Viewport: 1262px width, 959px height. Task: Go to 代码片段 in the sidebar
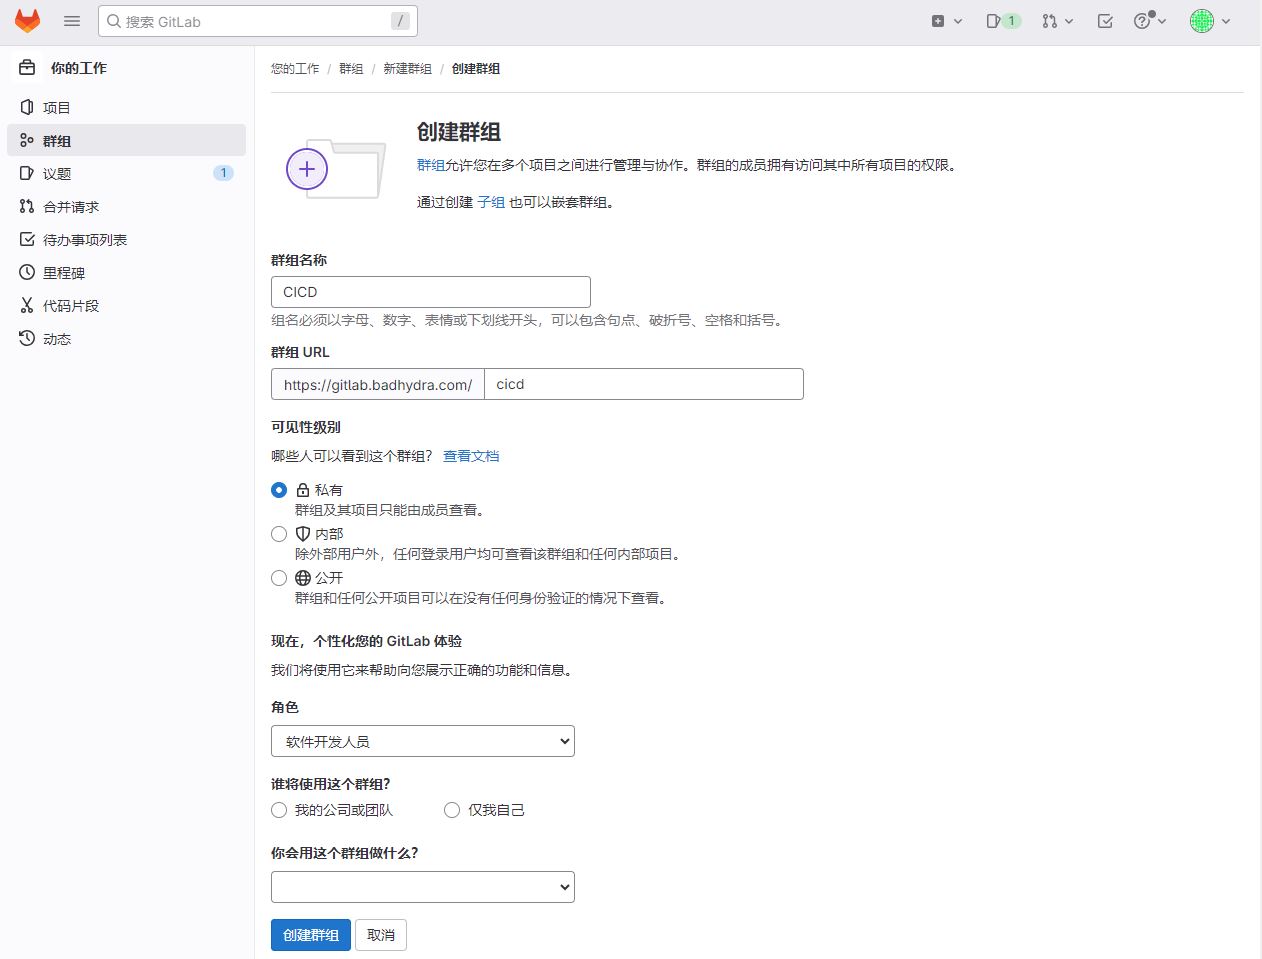click(71, 306)
